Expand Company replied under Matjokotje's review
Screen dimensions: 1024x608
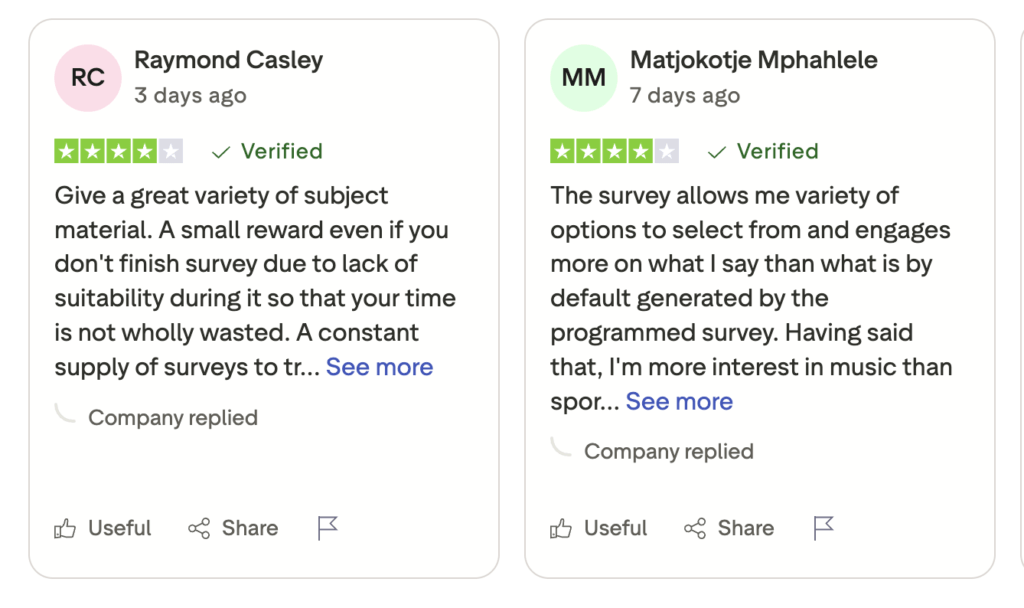(668, 451)
